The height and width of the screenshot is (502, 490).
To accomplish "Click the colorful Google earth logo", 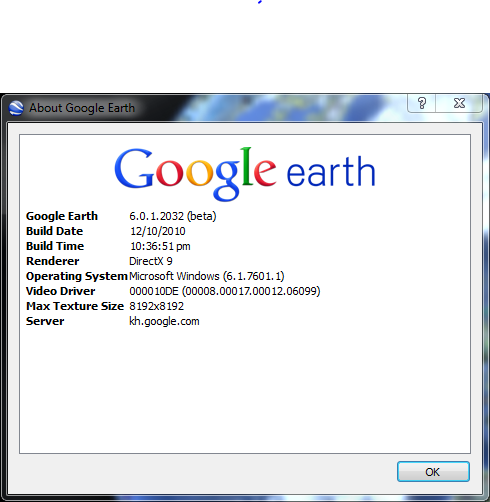I will tap(245, 173).
